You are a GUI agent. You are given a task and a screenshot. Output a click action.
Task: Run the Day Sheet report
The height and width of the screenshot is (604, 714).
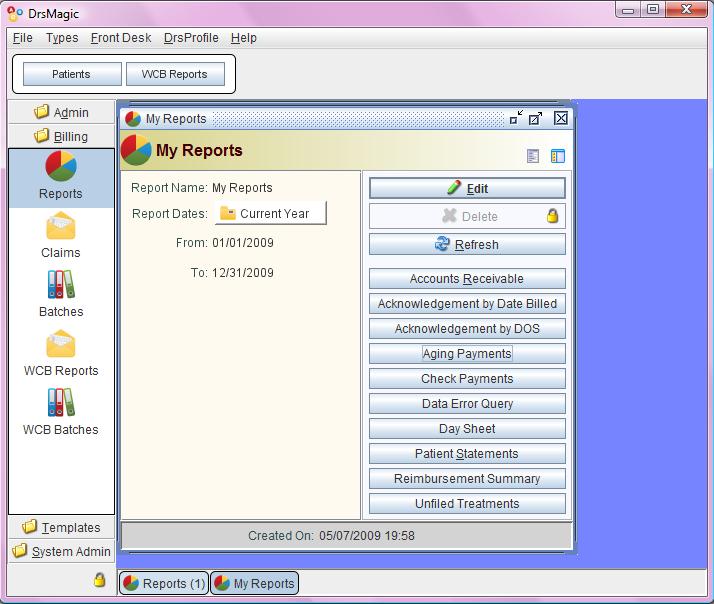(467, 429)
